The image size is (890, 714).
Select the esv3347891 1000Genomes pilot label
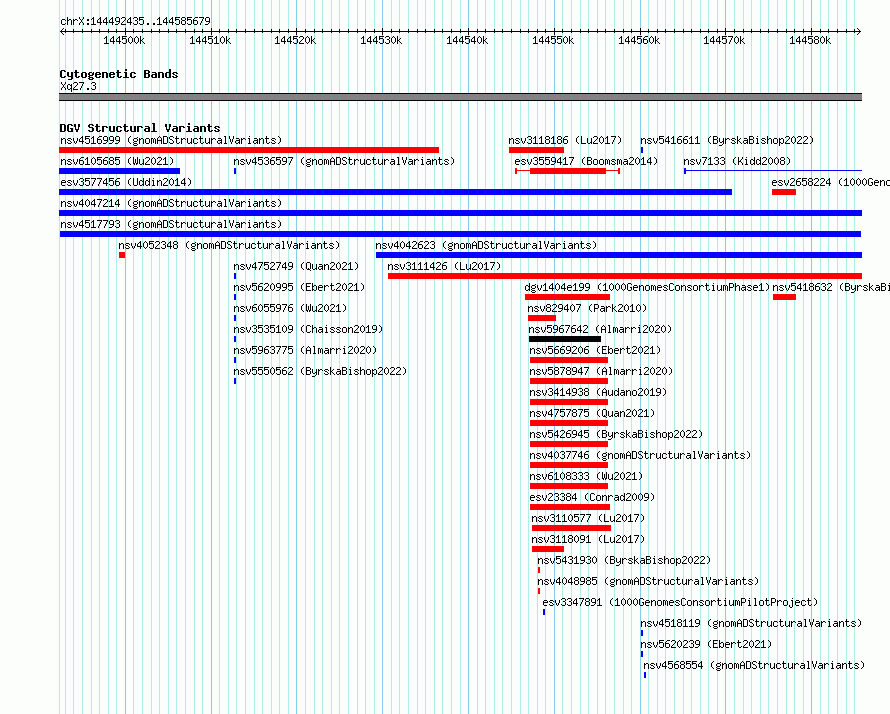tap(681, 602)
